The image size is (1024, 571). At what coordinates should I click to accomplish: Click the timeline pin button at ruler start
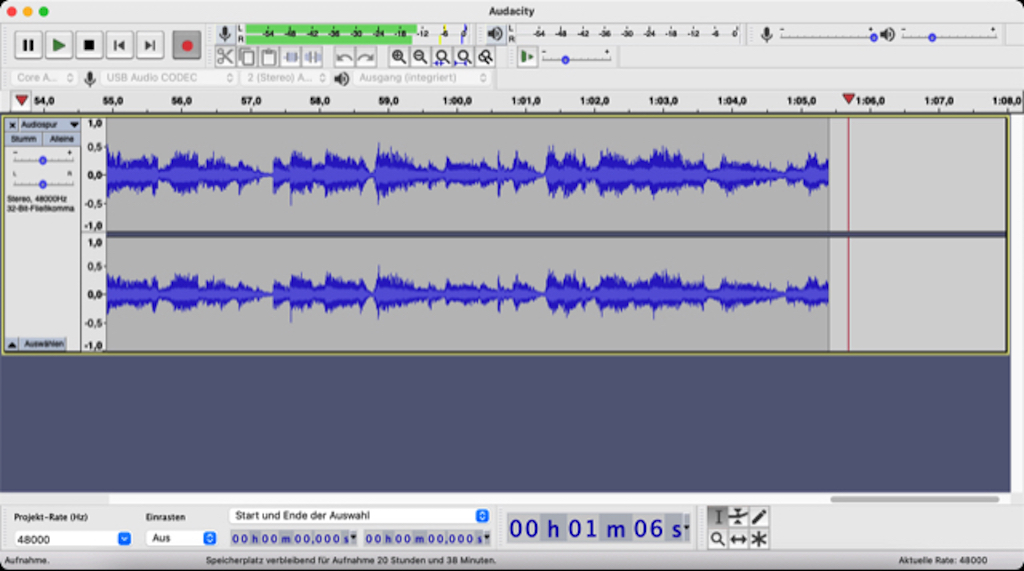(22, 101)
